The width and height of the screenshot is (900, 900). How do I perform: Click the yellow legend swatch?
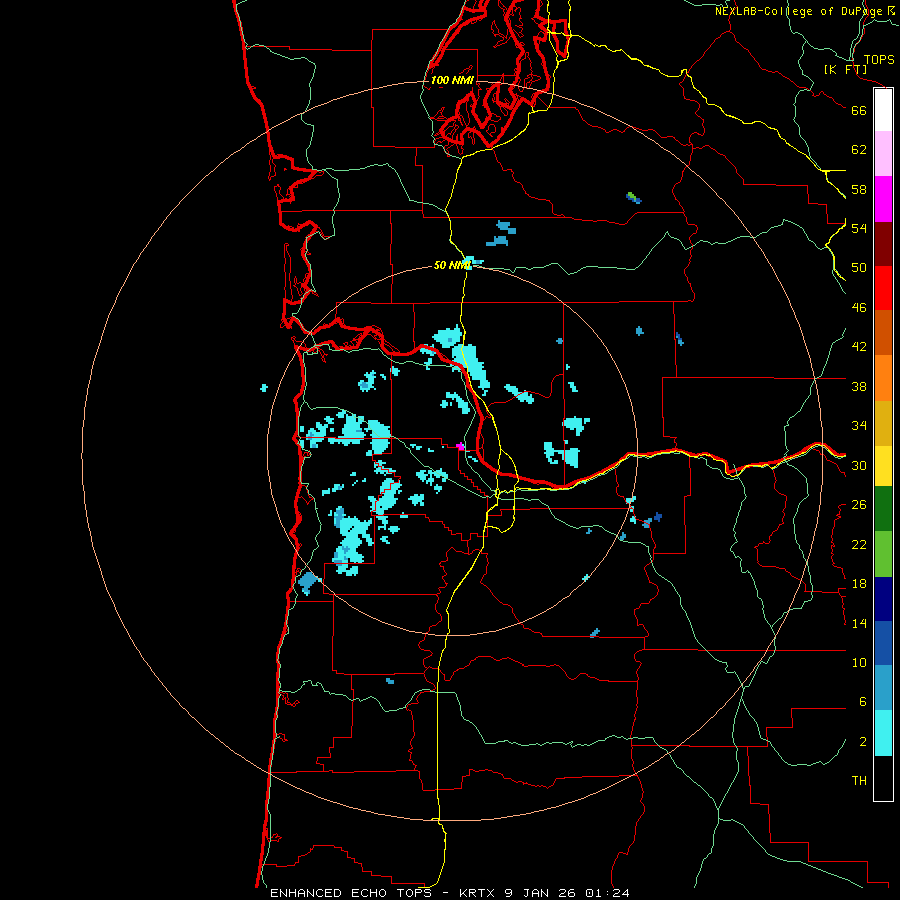(x=883, y=466)
